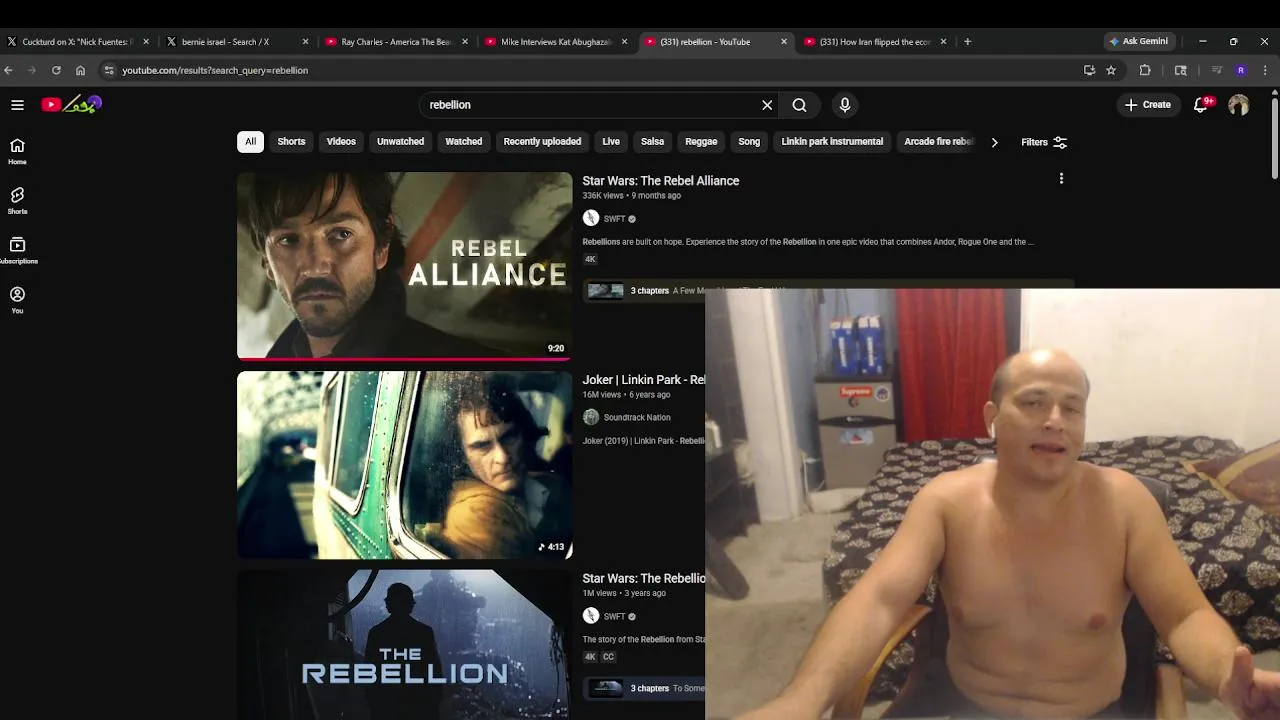This screenshot has width=1280, height=720.
Task: Reload the current page
Action: (56, 70)
